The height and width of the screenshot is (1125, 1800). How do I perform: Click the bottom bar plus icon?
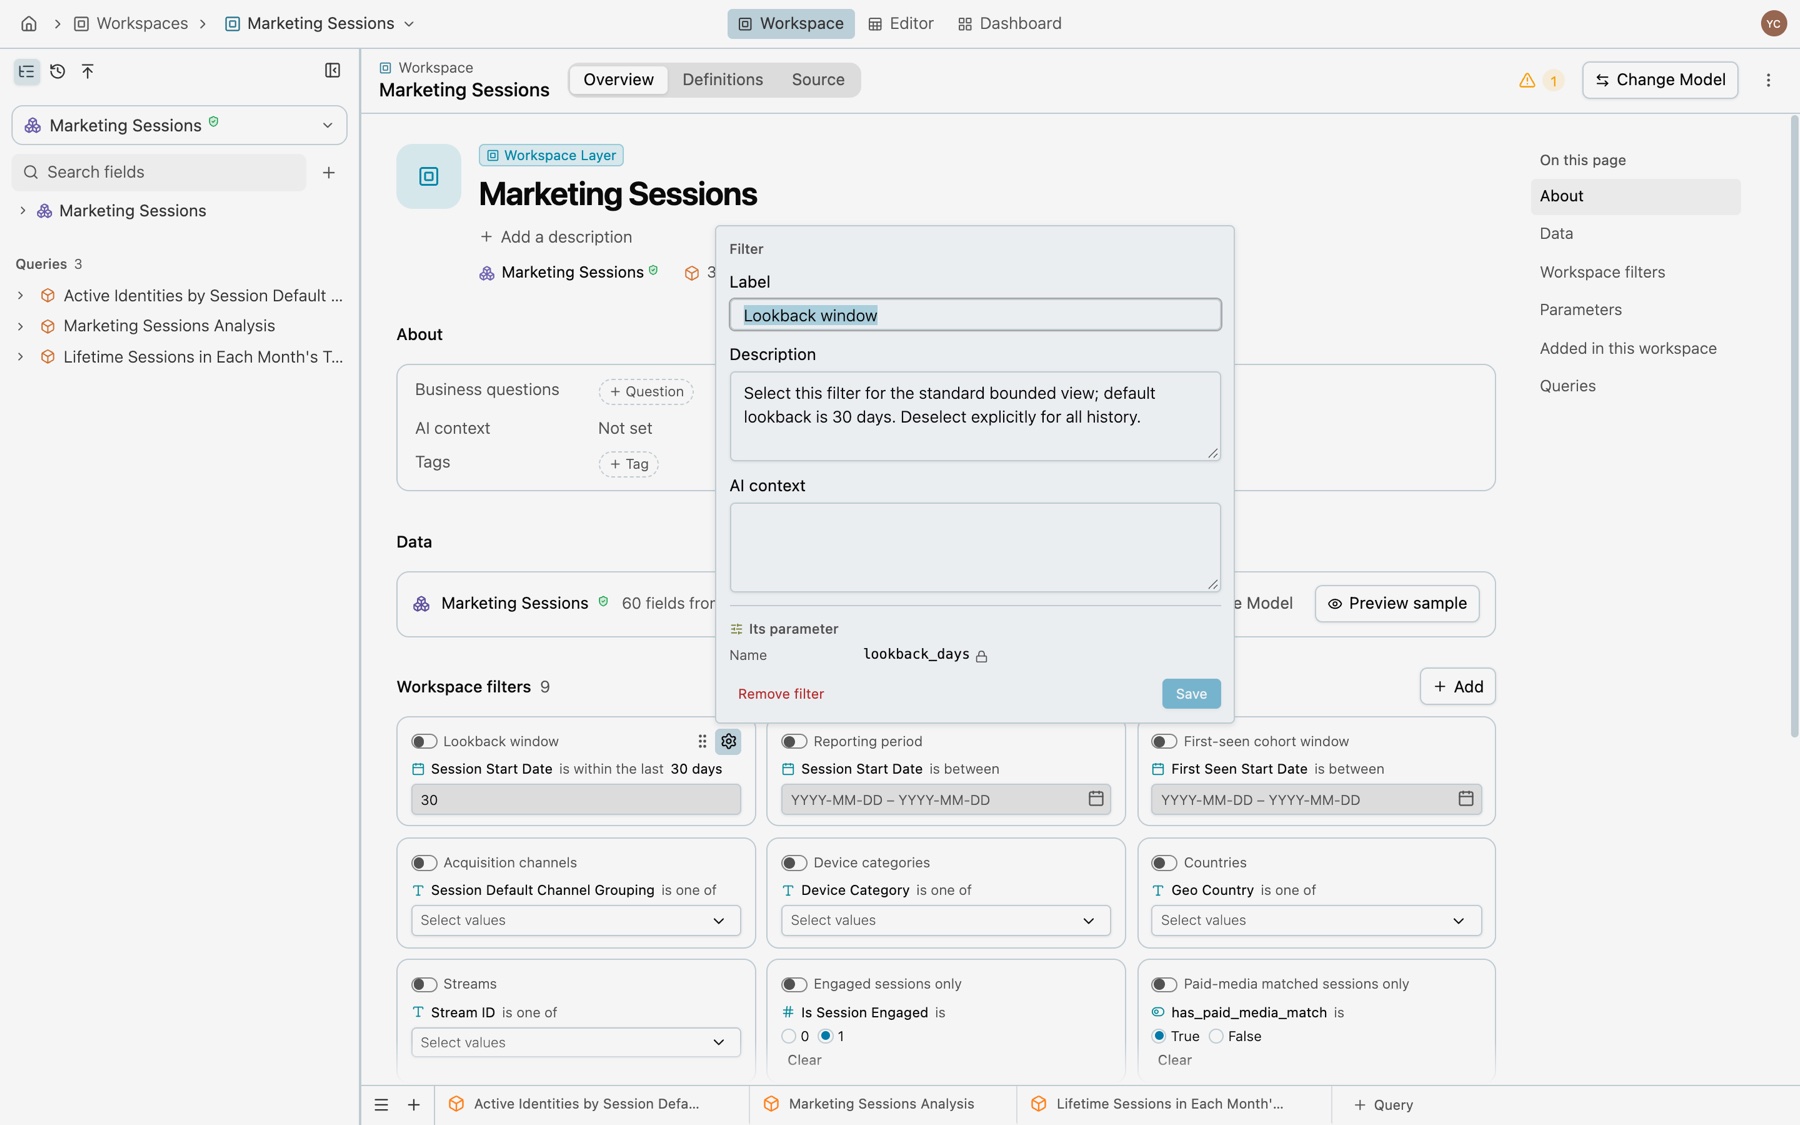413,1104
